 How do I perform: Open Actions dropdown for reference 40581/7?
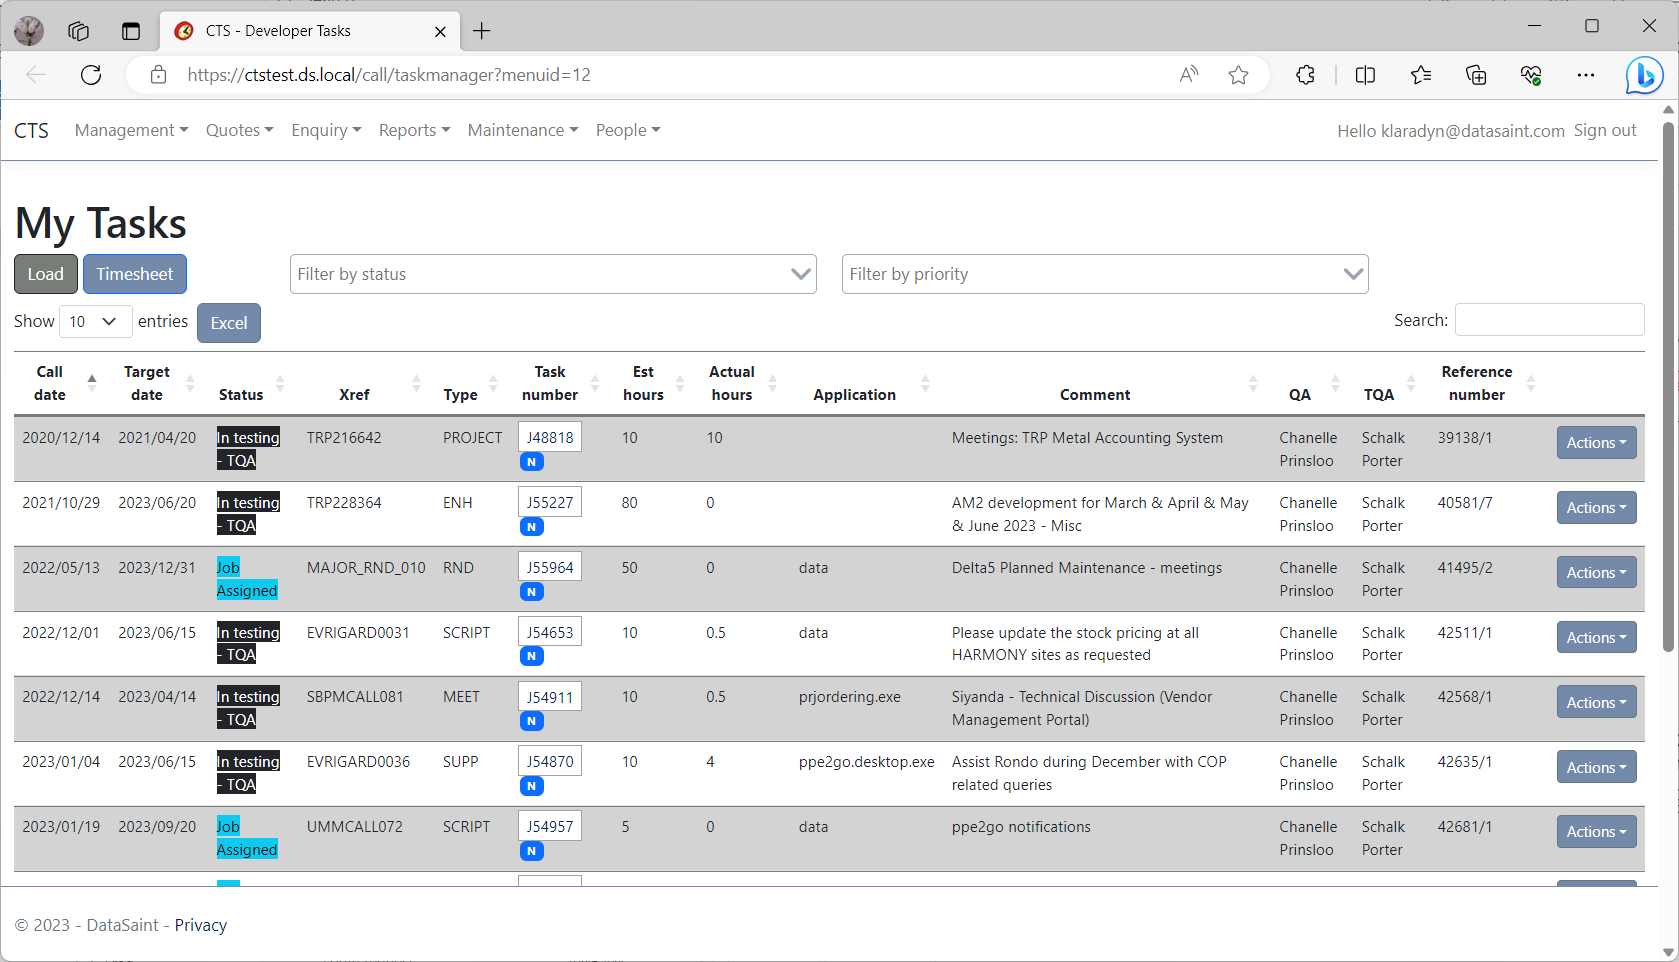1596,508
